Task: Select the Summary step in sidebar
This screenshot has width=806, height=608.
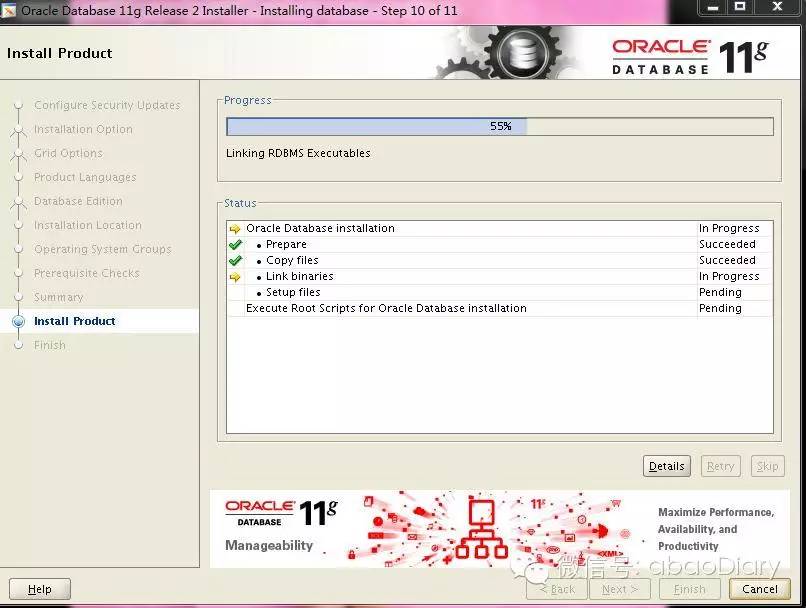Action: tap(59, 297)
